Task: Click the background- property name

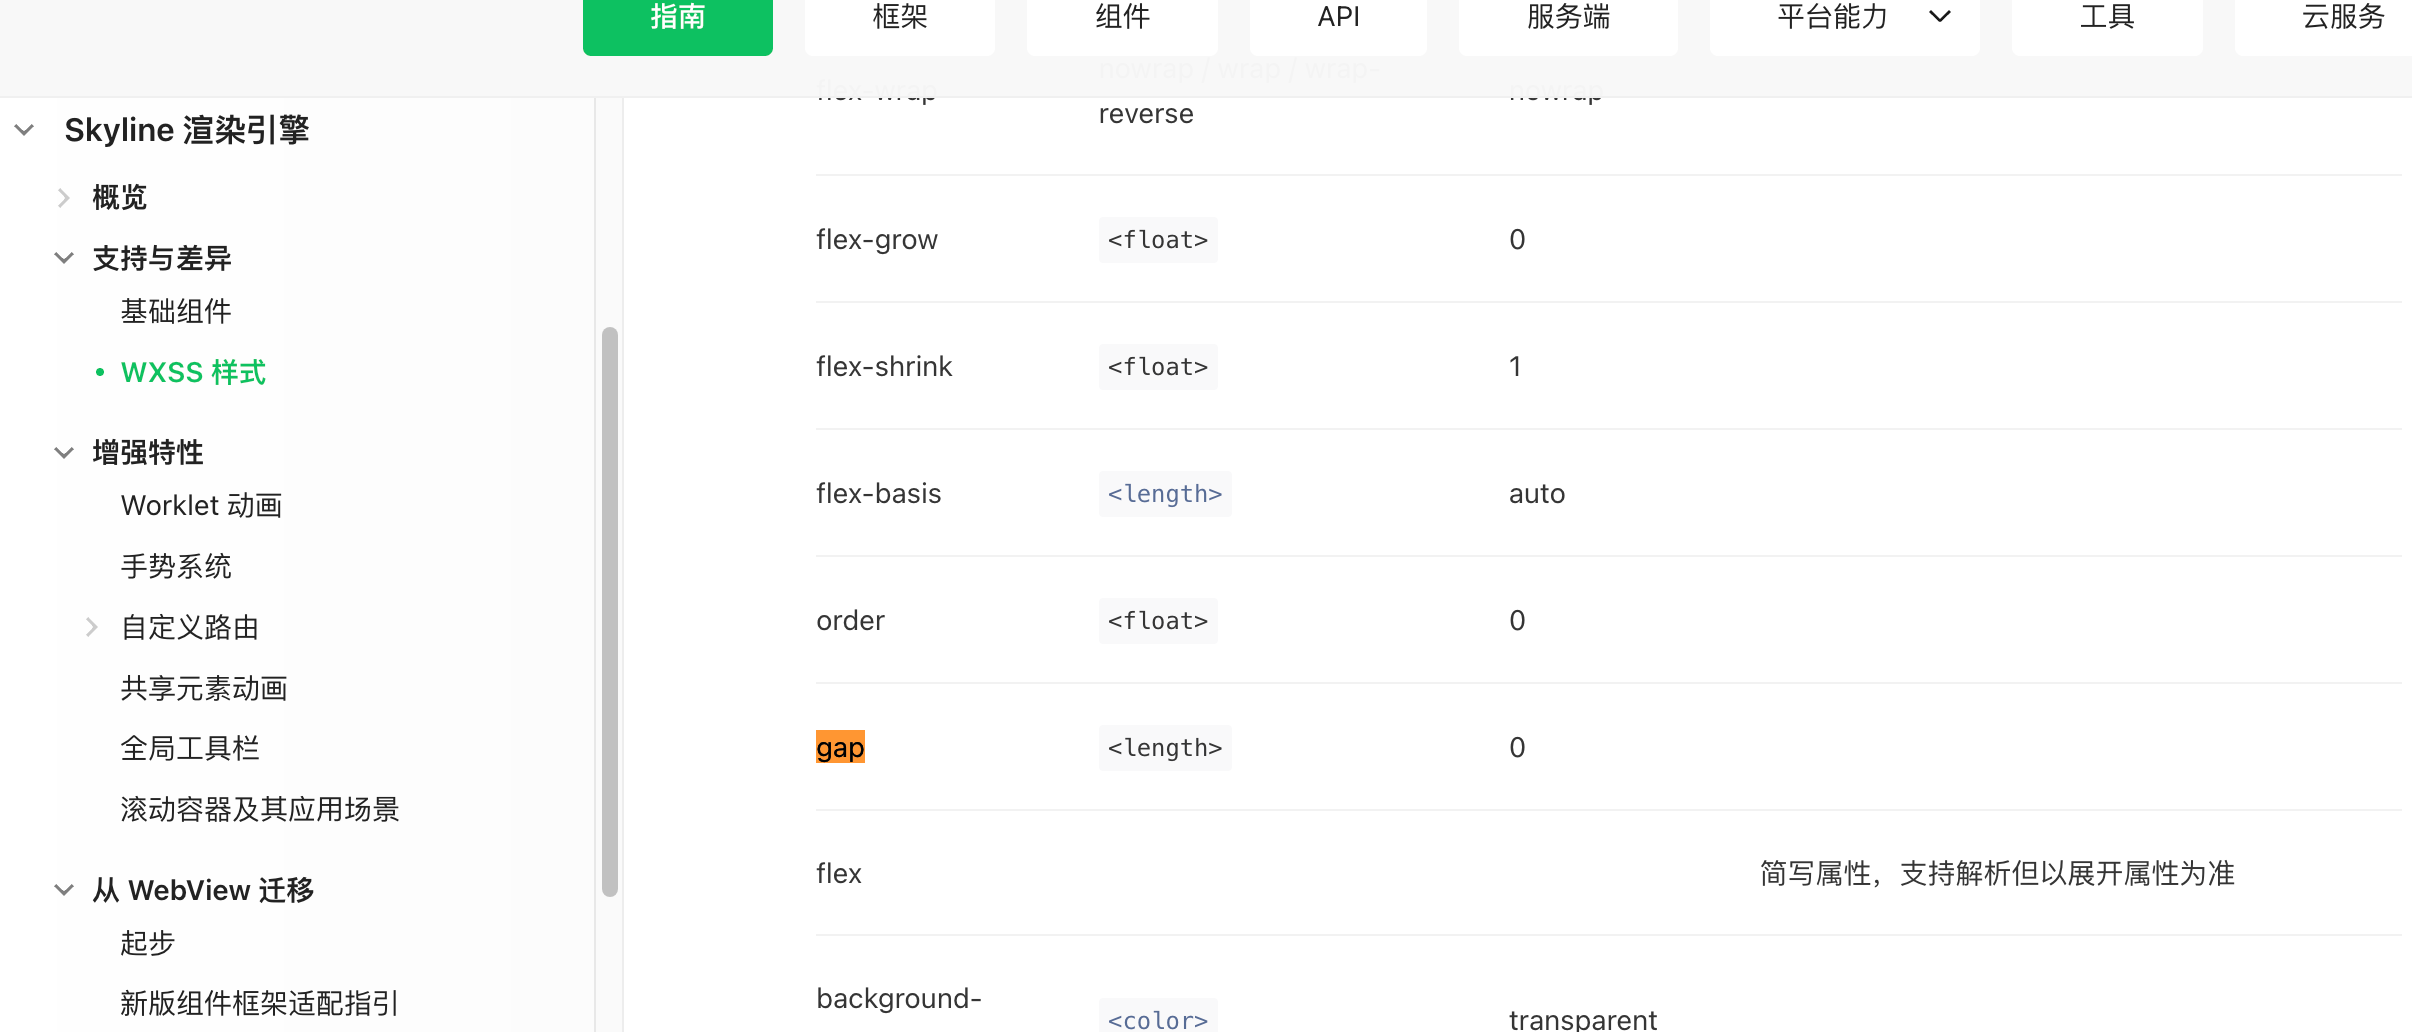Action: (x=899, y=999)
